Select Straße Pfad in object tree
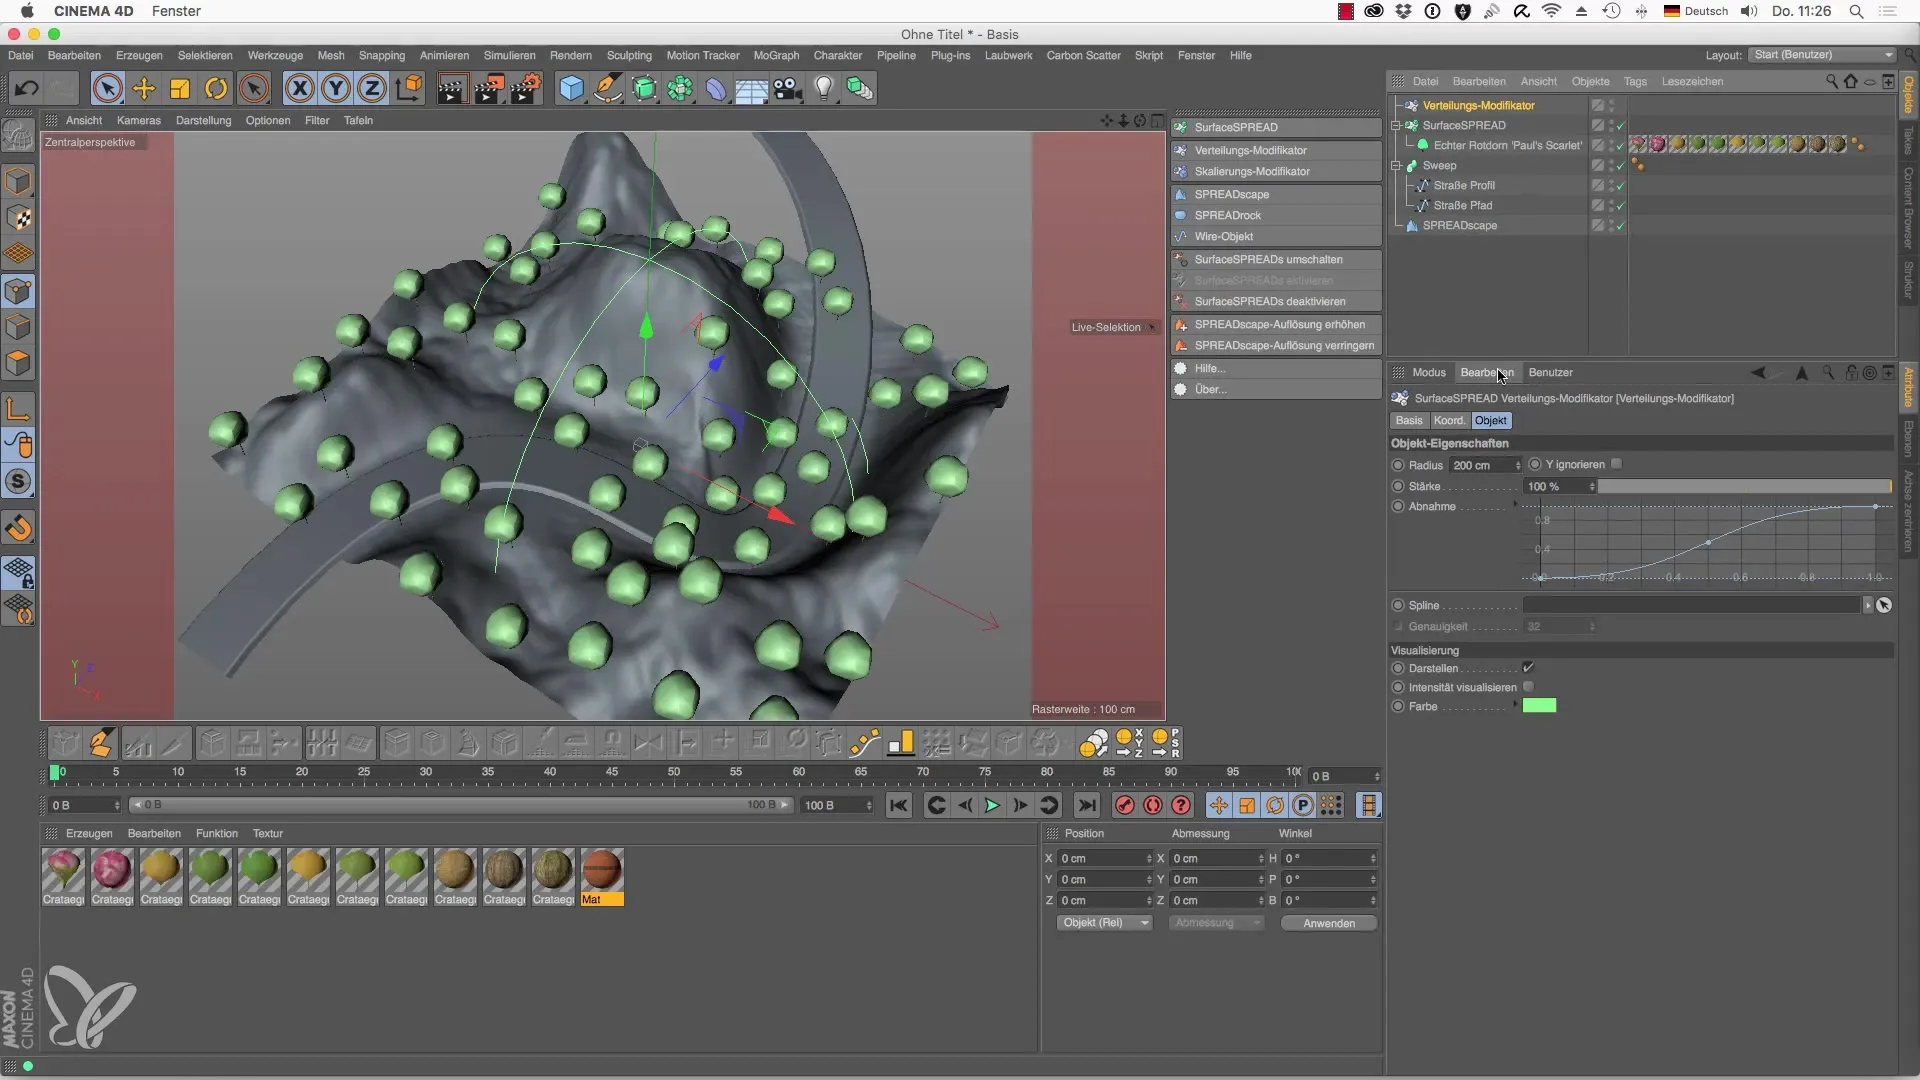Screen dimensions: 1920x1080 1462,206
